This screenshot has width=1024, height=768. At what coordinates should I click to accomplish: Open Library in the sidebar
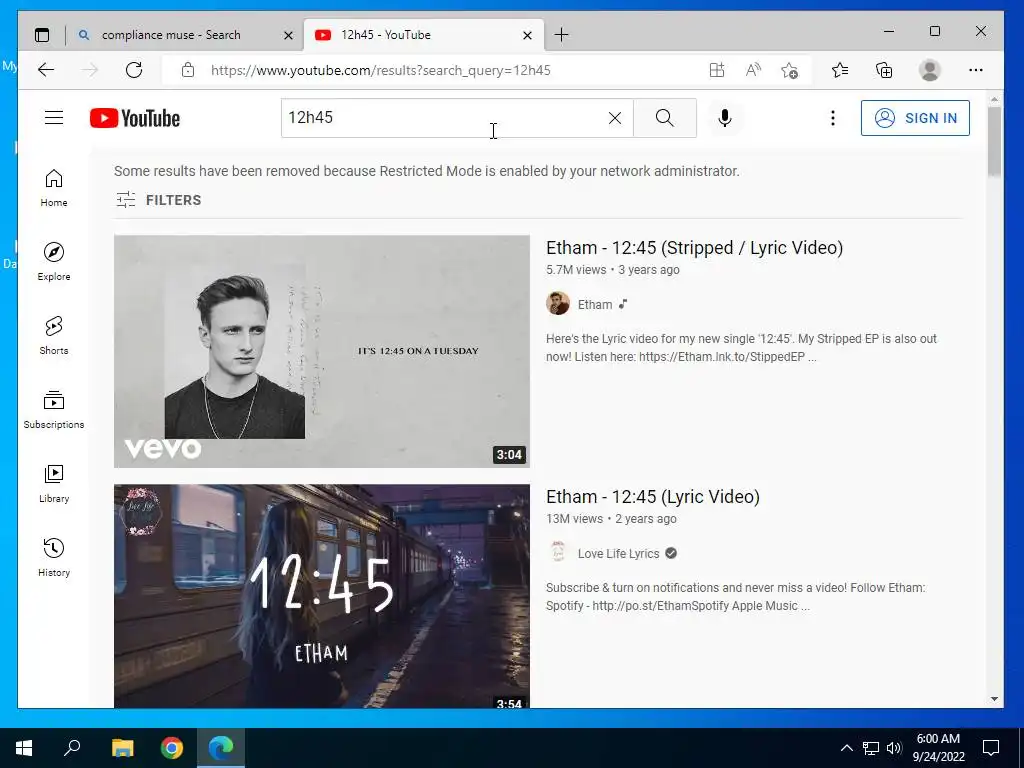click(x=54, y=483)
